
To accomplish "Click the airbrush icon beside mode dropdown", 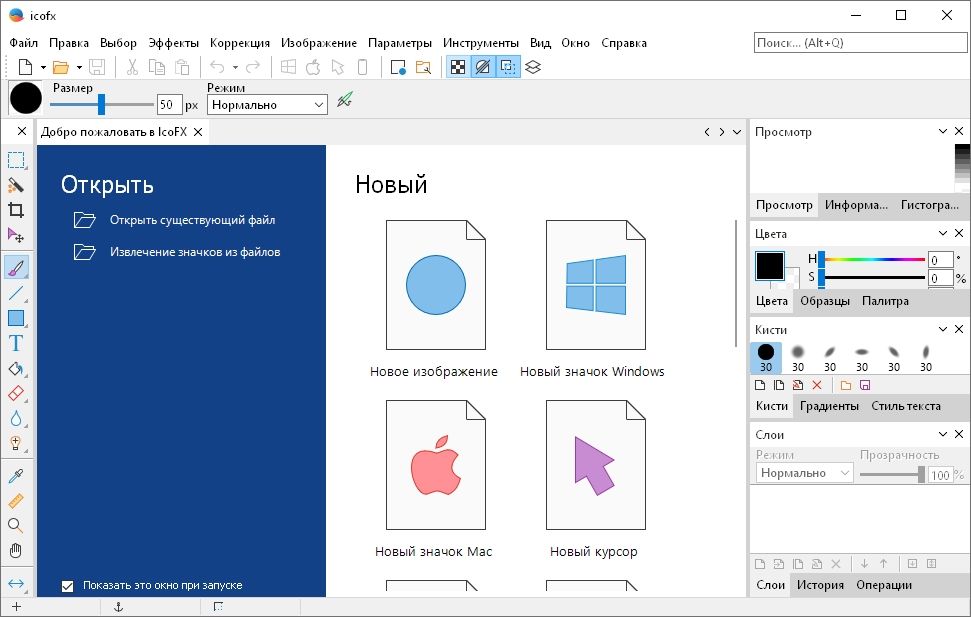I will coord(345,100).
